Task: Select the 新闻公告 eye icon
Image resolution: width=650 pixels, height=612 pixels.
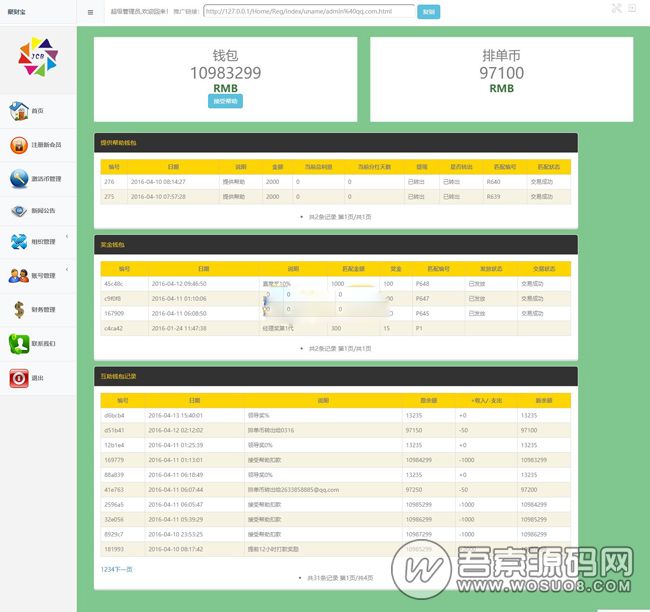Action: tap(18, 211)
